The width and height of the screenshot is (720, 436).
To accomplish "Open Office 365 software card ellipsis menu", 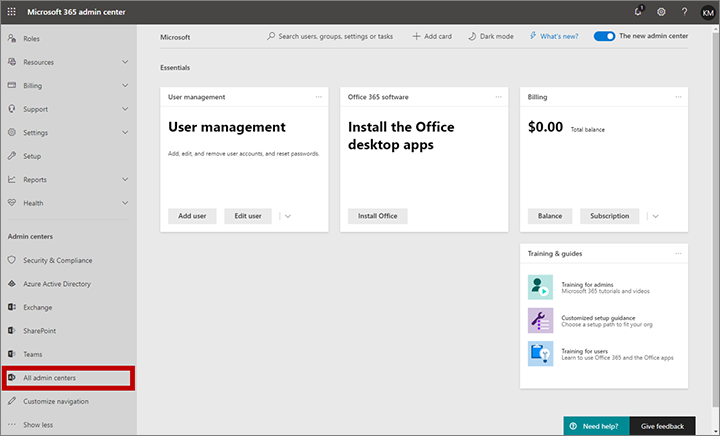I will [498, 97].
